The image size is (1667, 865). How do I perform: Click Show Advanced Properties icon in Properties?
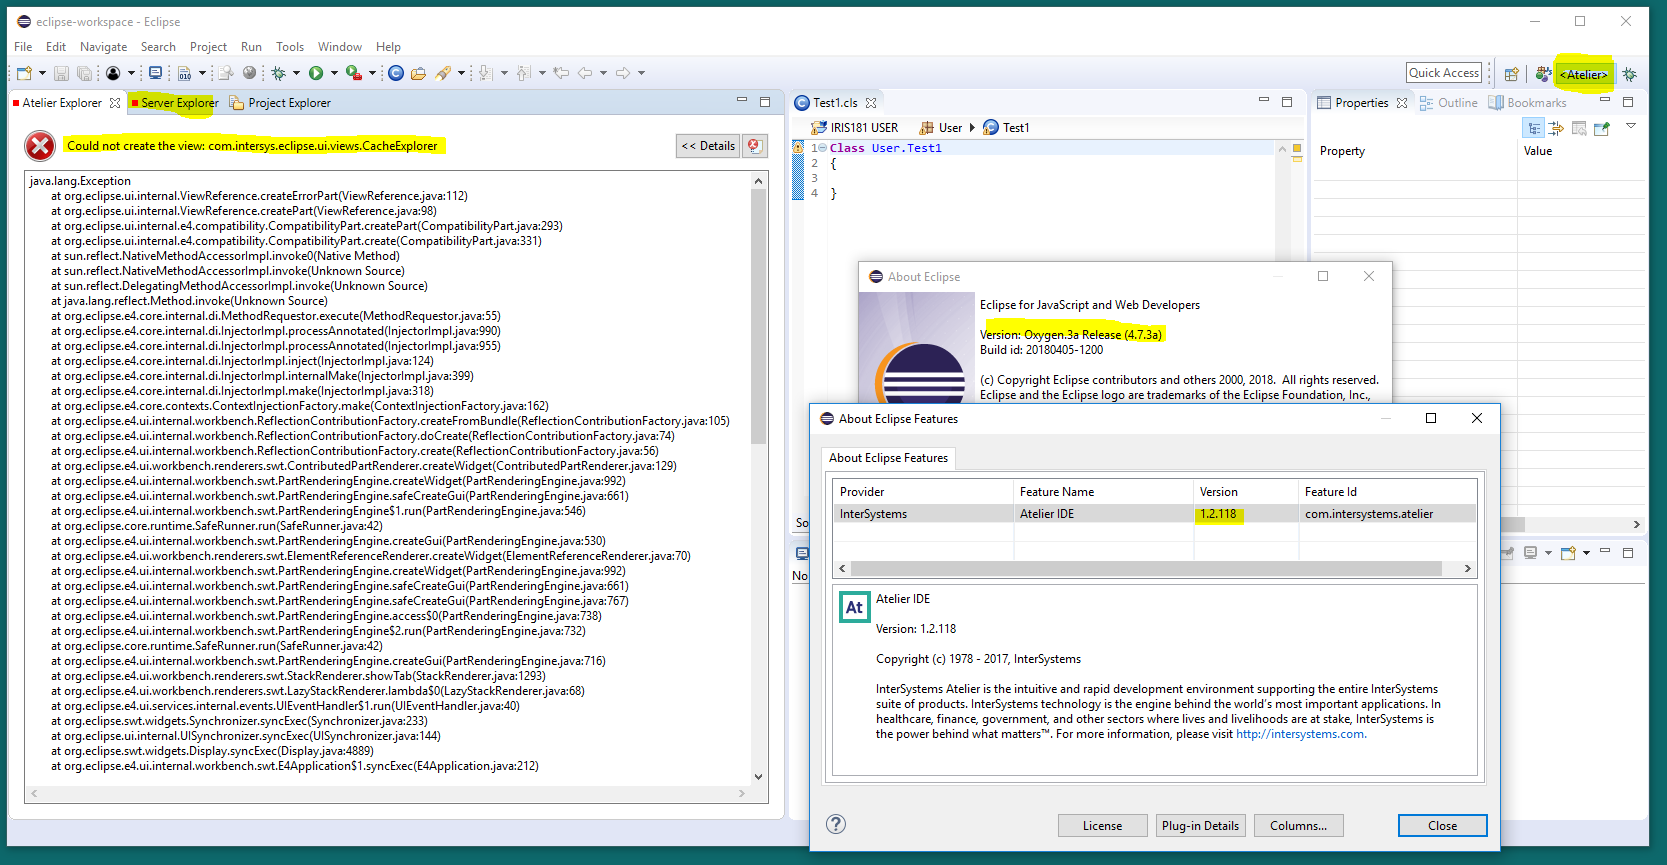[x=1556, y=128]
